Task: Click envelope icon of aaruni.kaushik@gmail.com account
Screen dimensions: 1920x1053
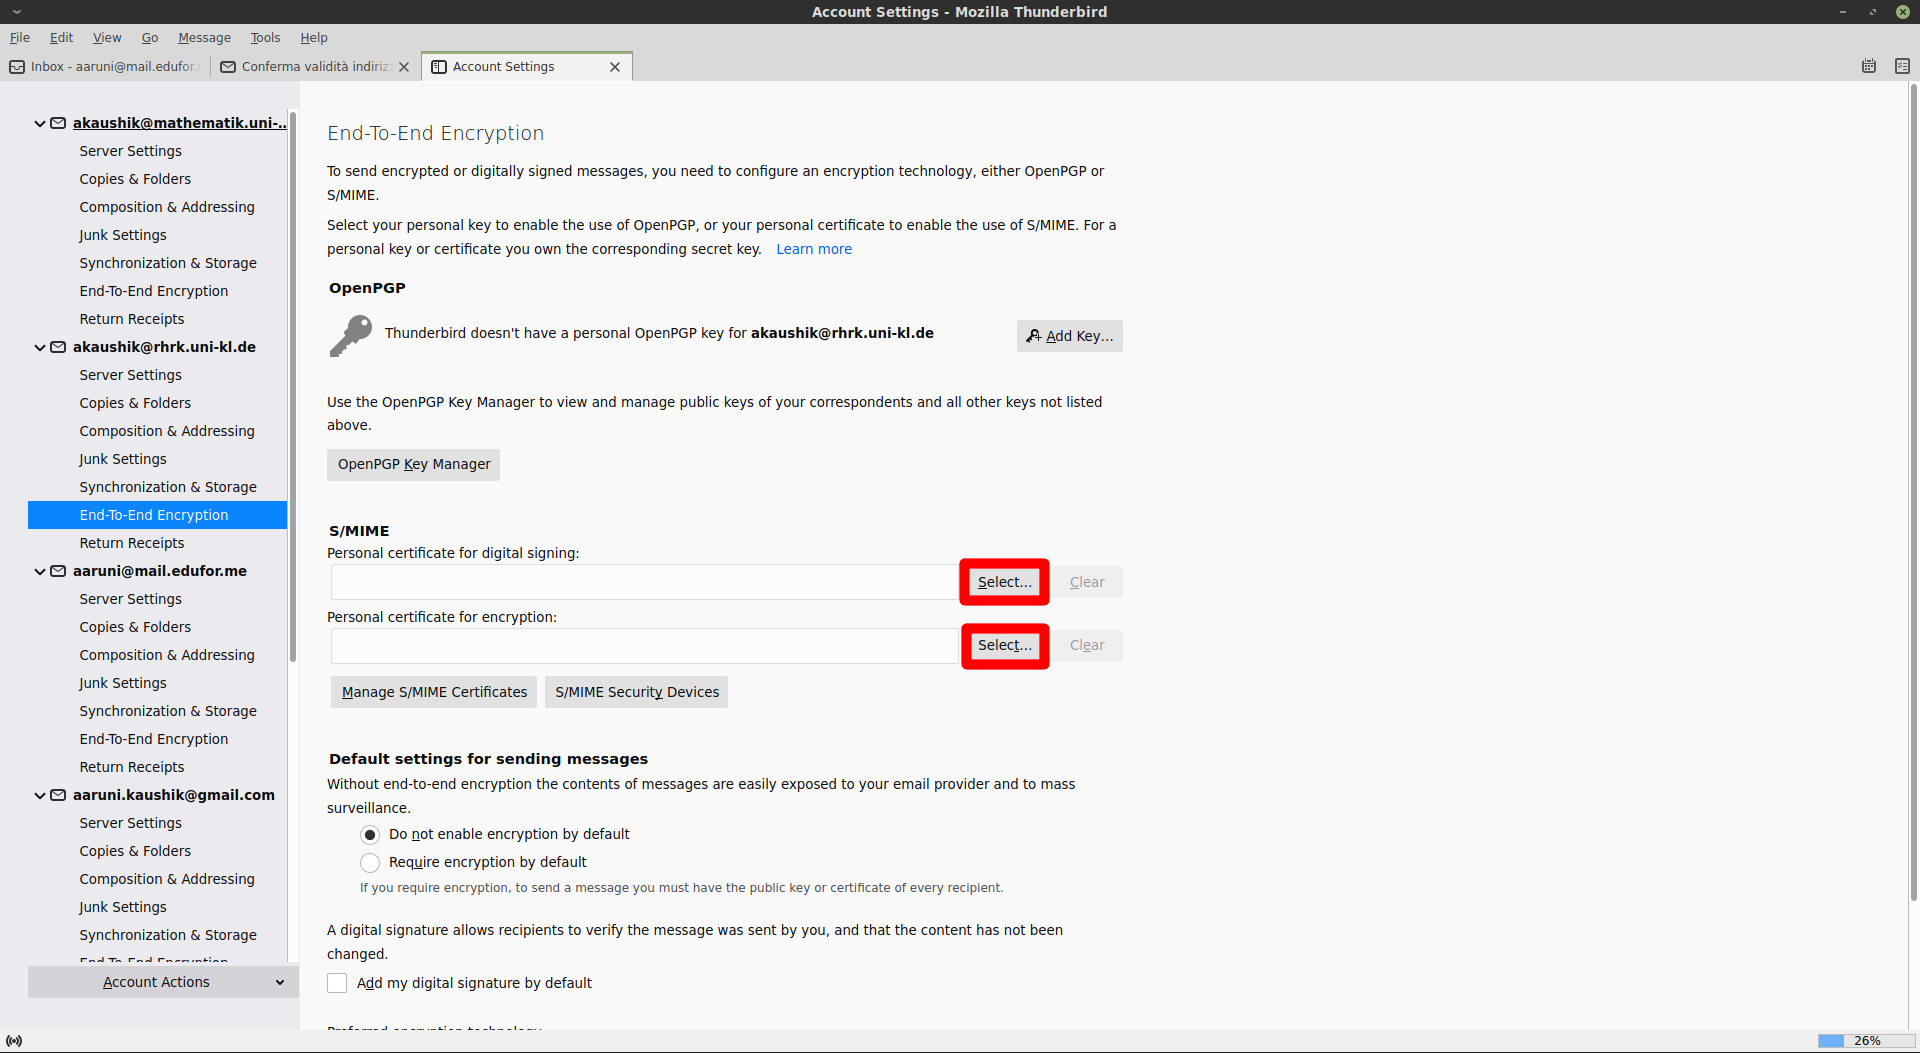Action: (x=58, y=795)
